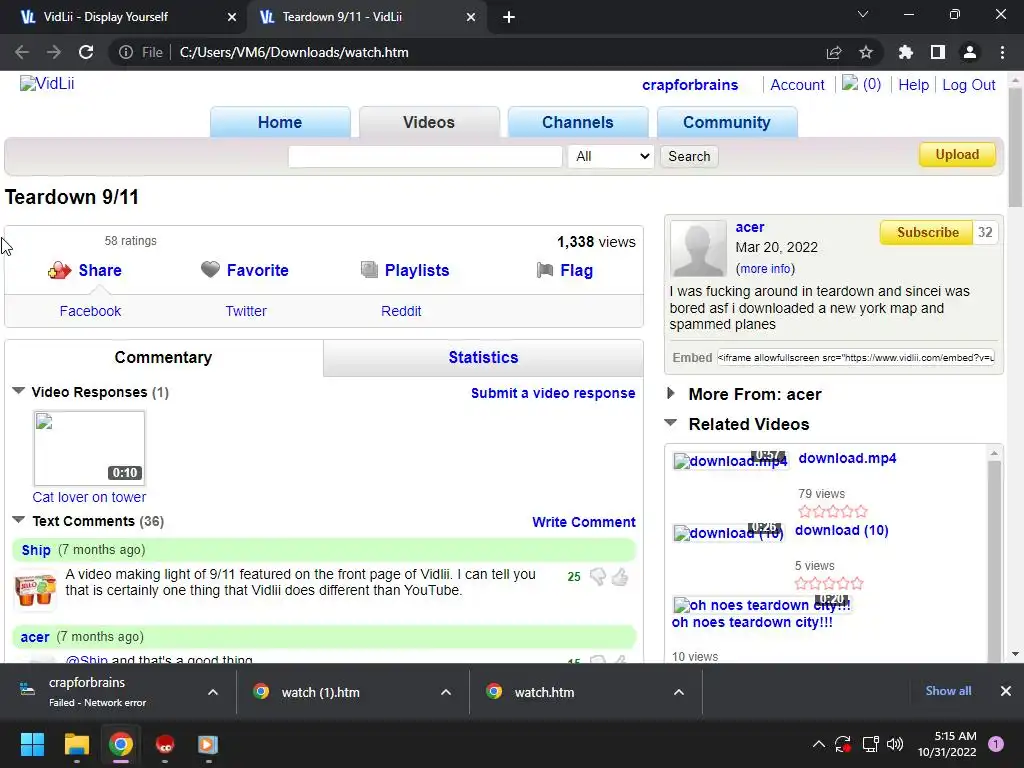Image resolution: width=1024 pixels, height=768 pixels.
Task: Click the VidLii logo image
Action: pos(47,84)
